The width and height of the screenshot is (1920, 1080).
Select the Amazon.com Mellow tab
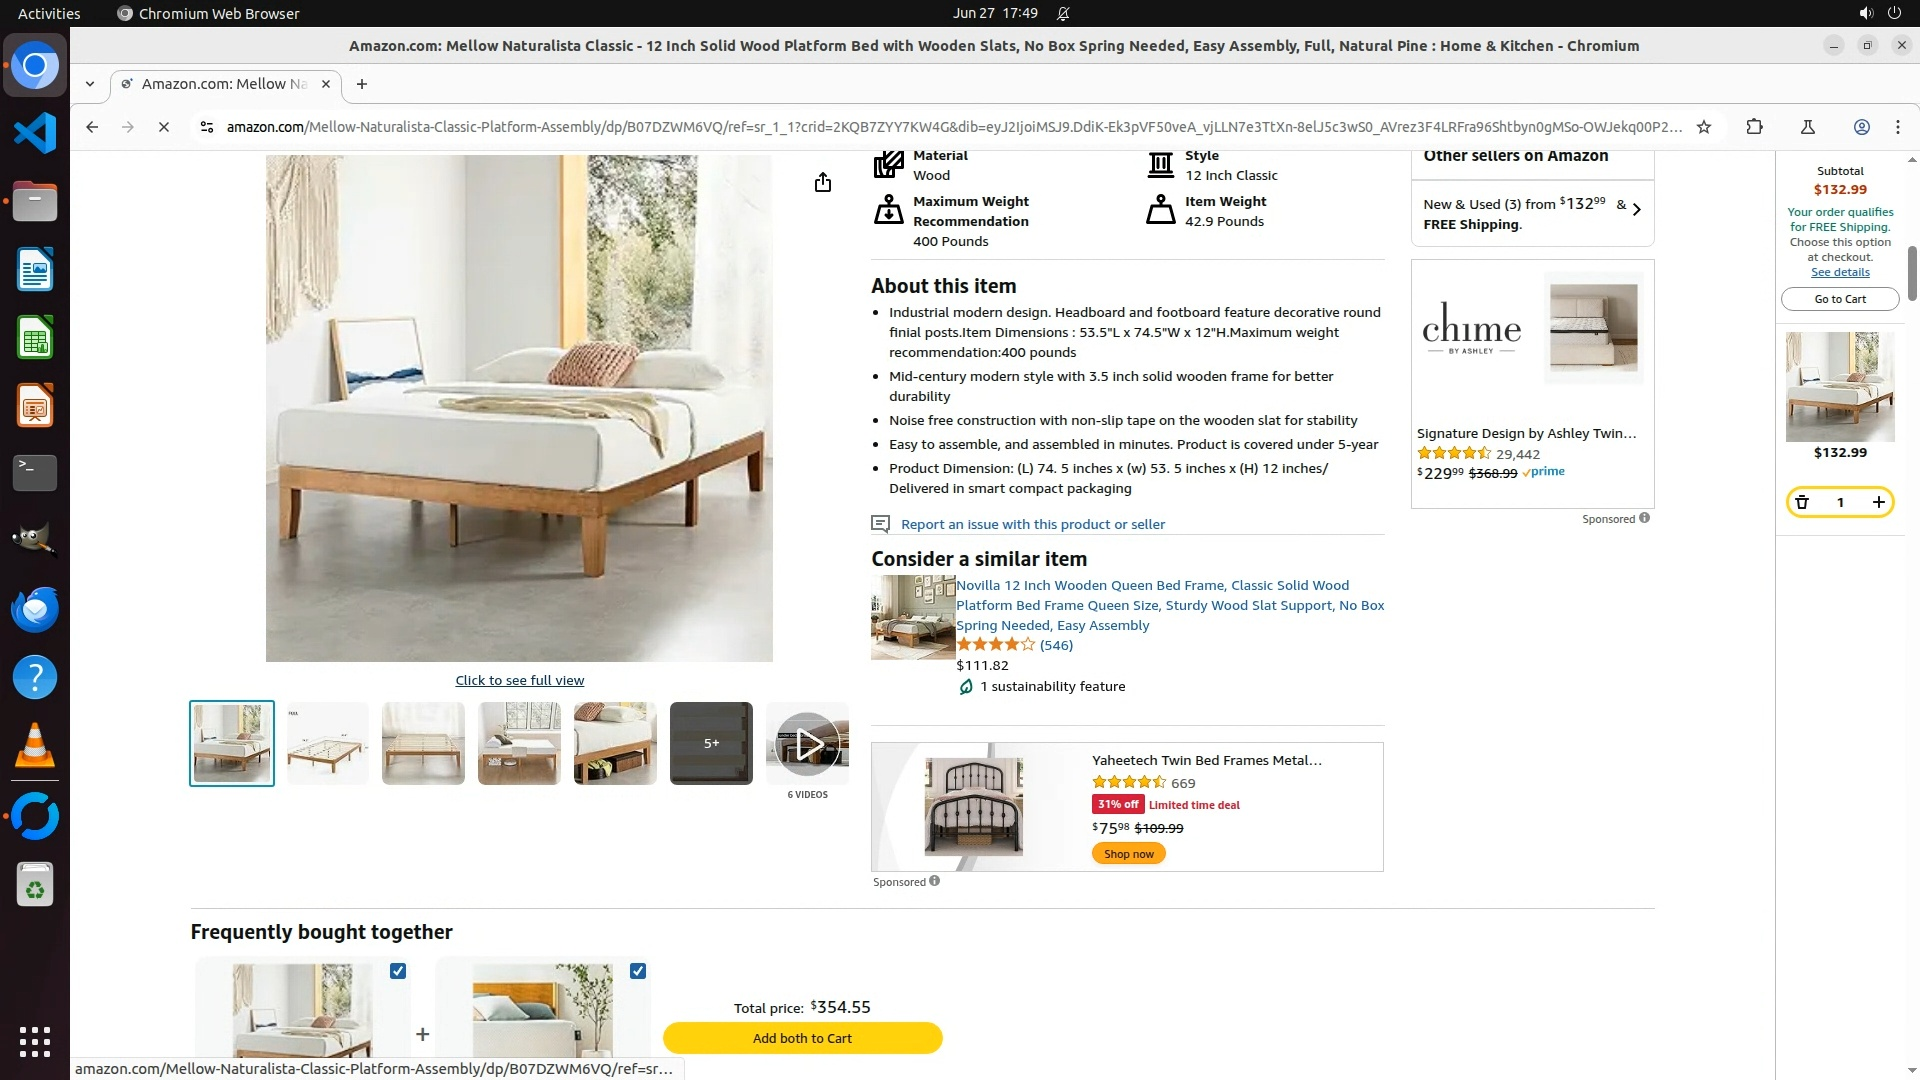click(x=226, y=84)
